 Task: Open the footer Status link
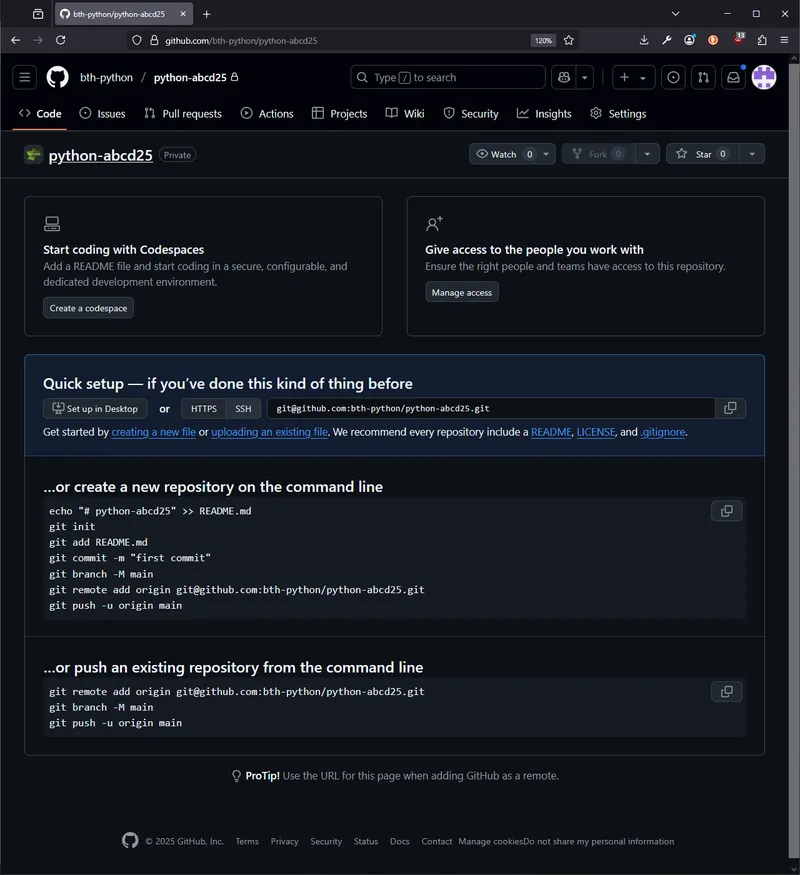click(366, 842)
